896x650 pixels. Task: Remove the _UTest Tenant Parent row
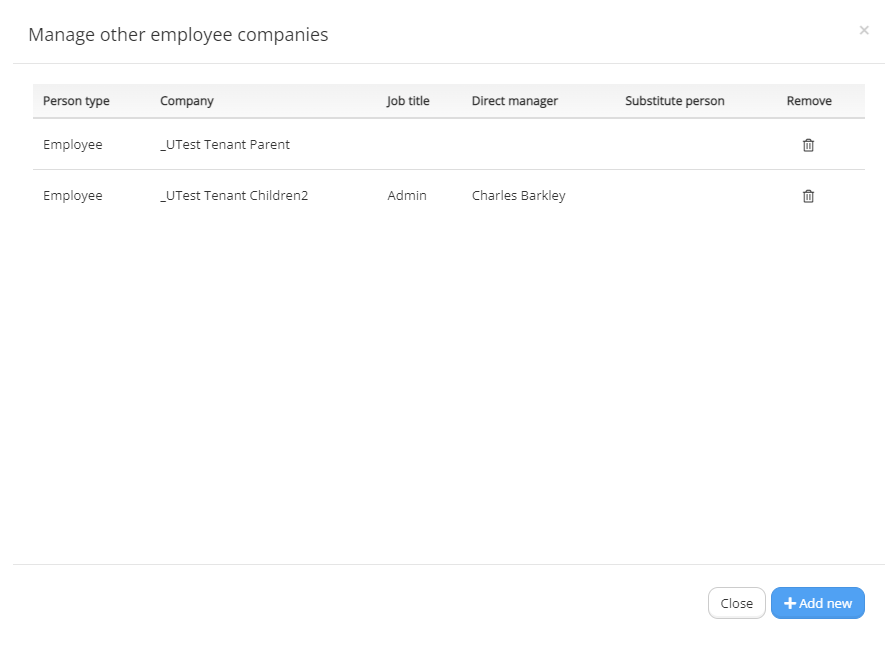pos(808,145)
